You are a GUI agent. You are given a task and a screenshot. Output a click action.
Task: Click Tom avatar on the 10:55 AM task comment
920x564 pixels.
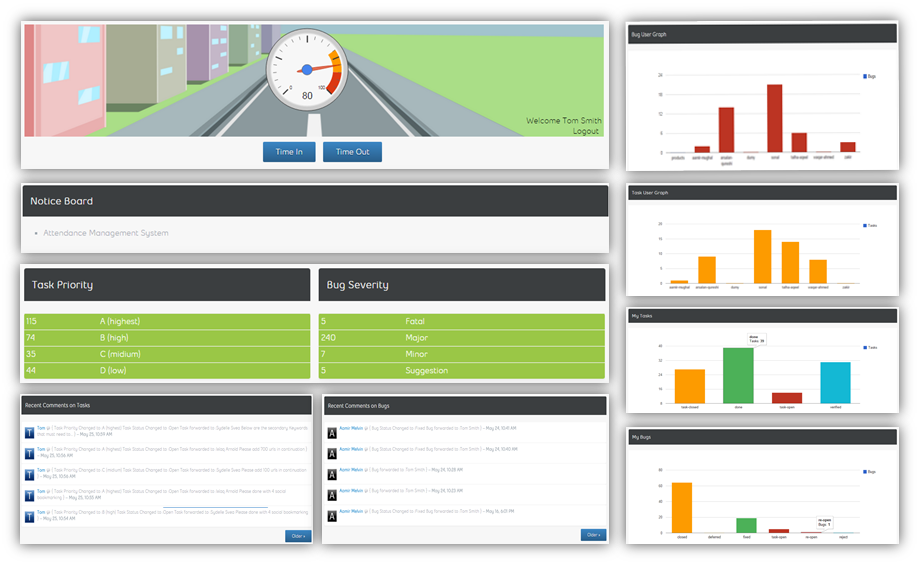[x=29, y=496]
